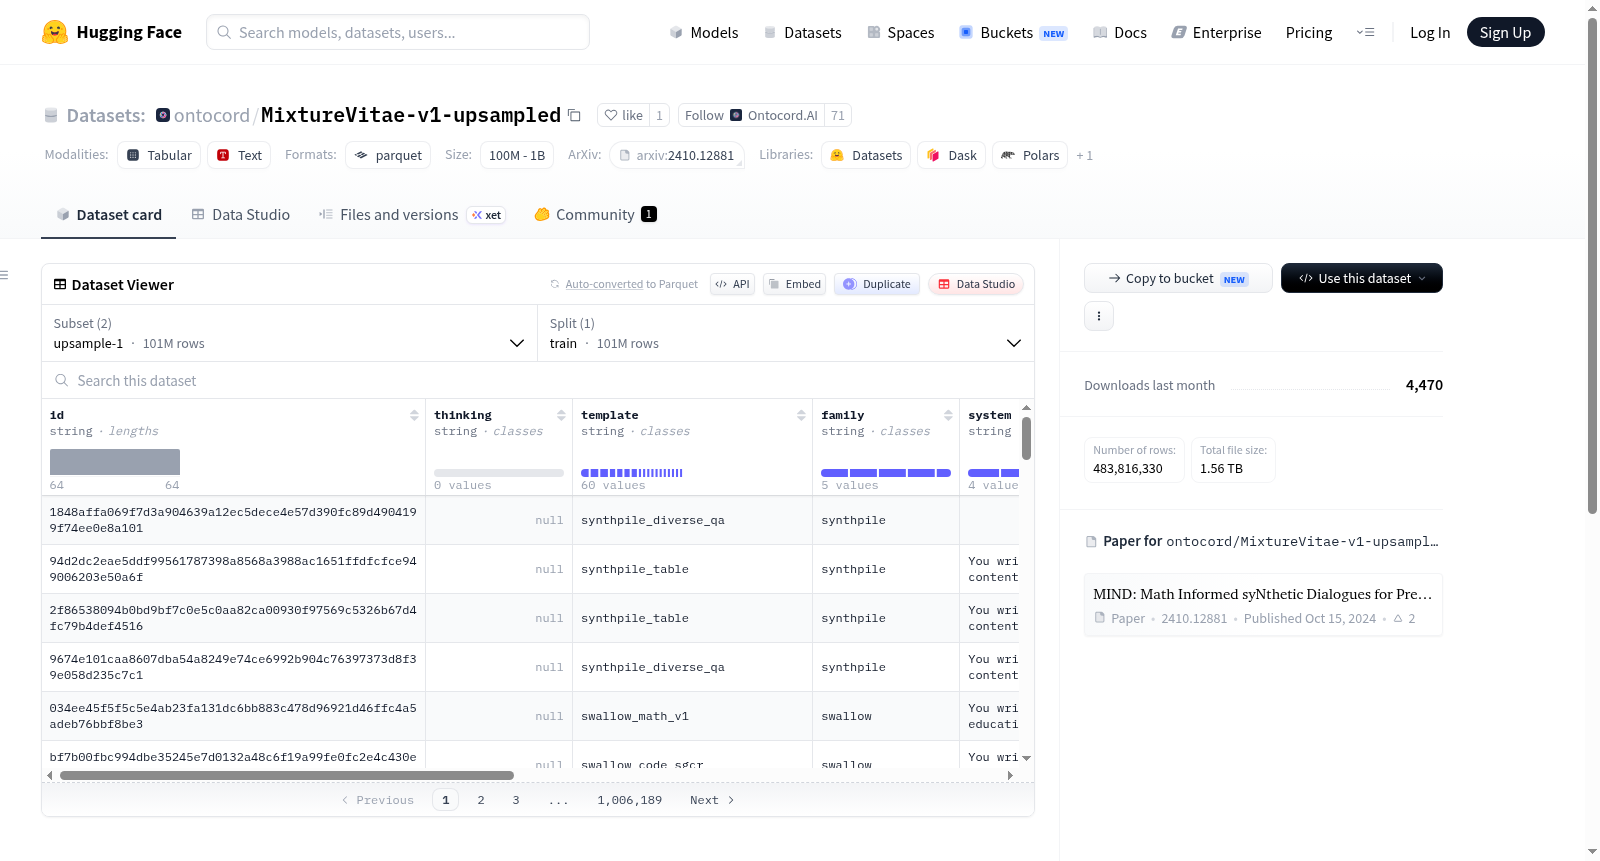Click the Ontocord organization avatar icon
Viewport: 1600px width, 861px height.
tap(163, 115)
